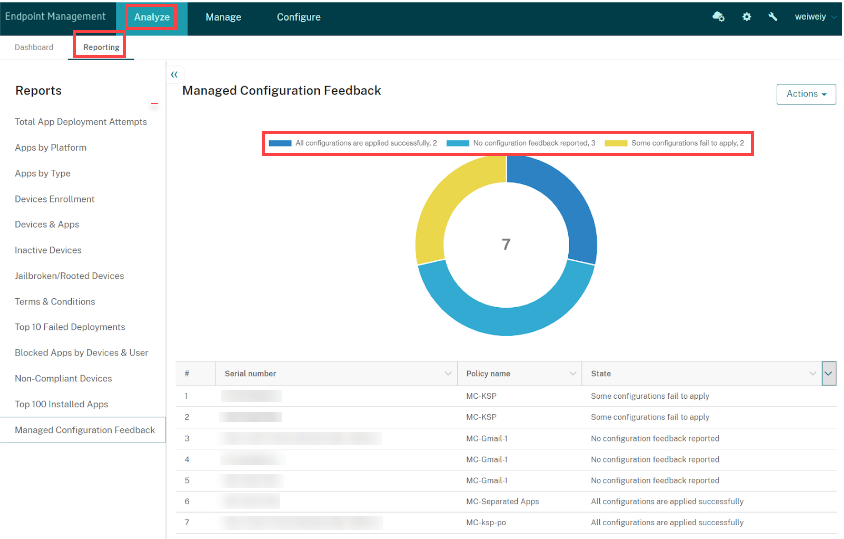Open Top 10 Failed Deployments report
The width and height of the screenshot is (844, 539).
[70, 327]
